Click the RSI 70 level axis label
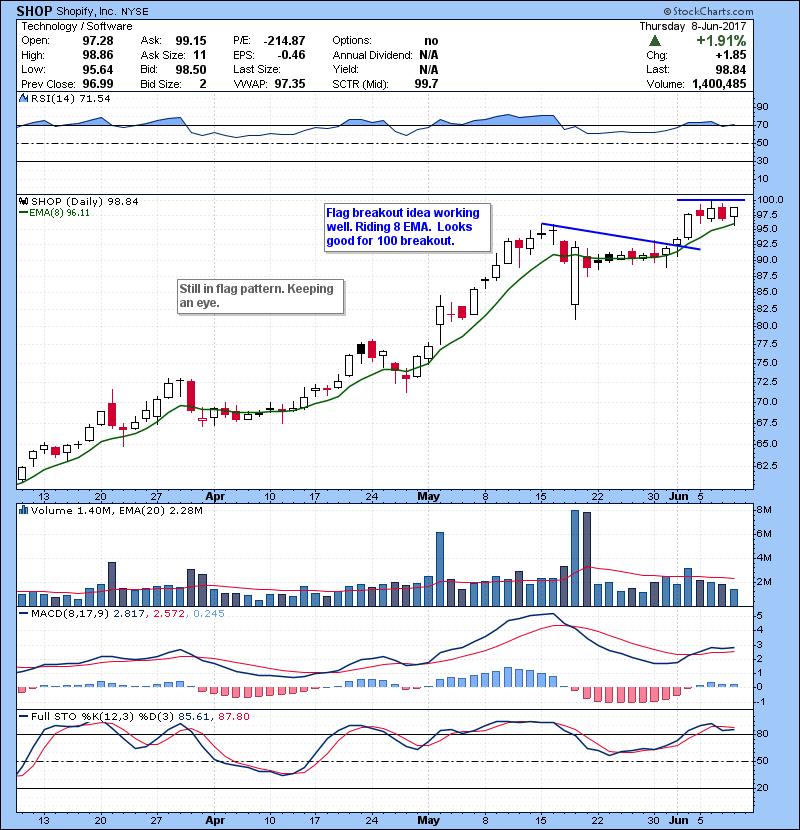 pos(762,125)
